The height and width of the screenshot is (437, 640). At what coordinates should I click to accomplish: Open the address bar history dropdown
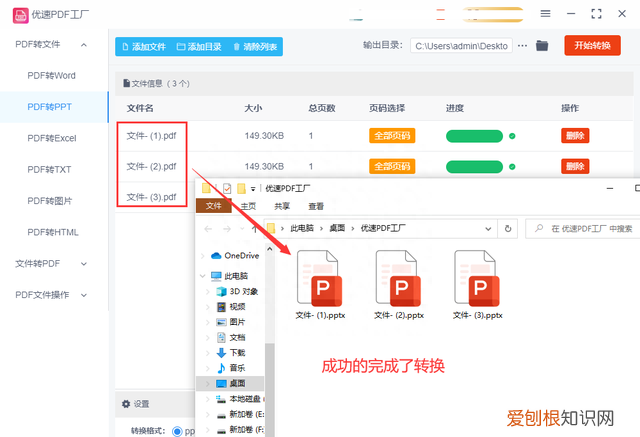click(488, 229)
